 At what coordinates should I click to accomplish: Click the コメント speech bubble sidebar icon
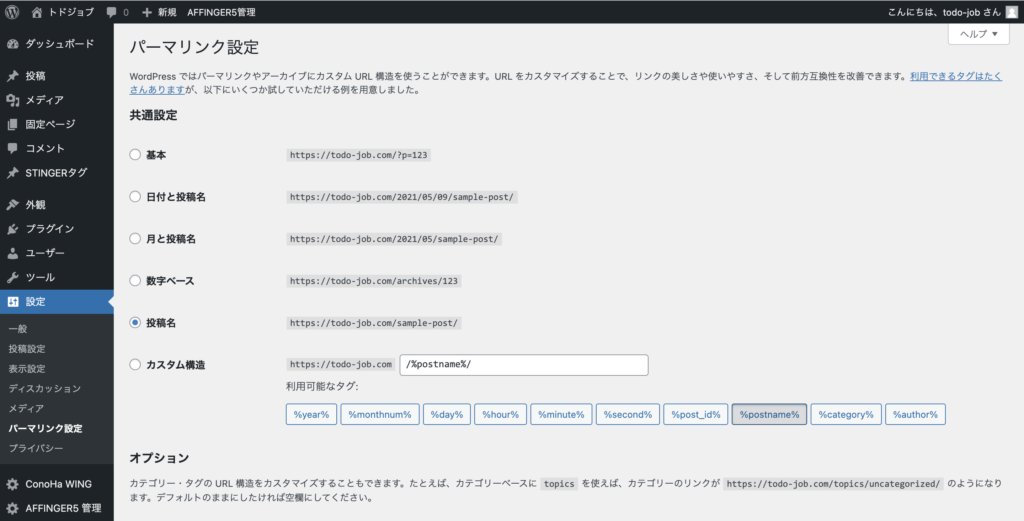pyautogui.click(x=12, y=148)
